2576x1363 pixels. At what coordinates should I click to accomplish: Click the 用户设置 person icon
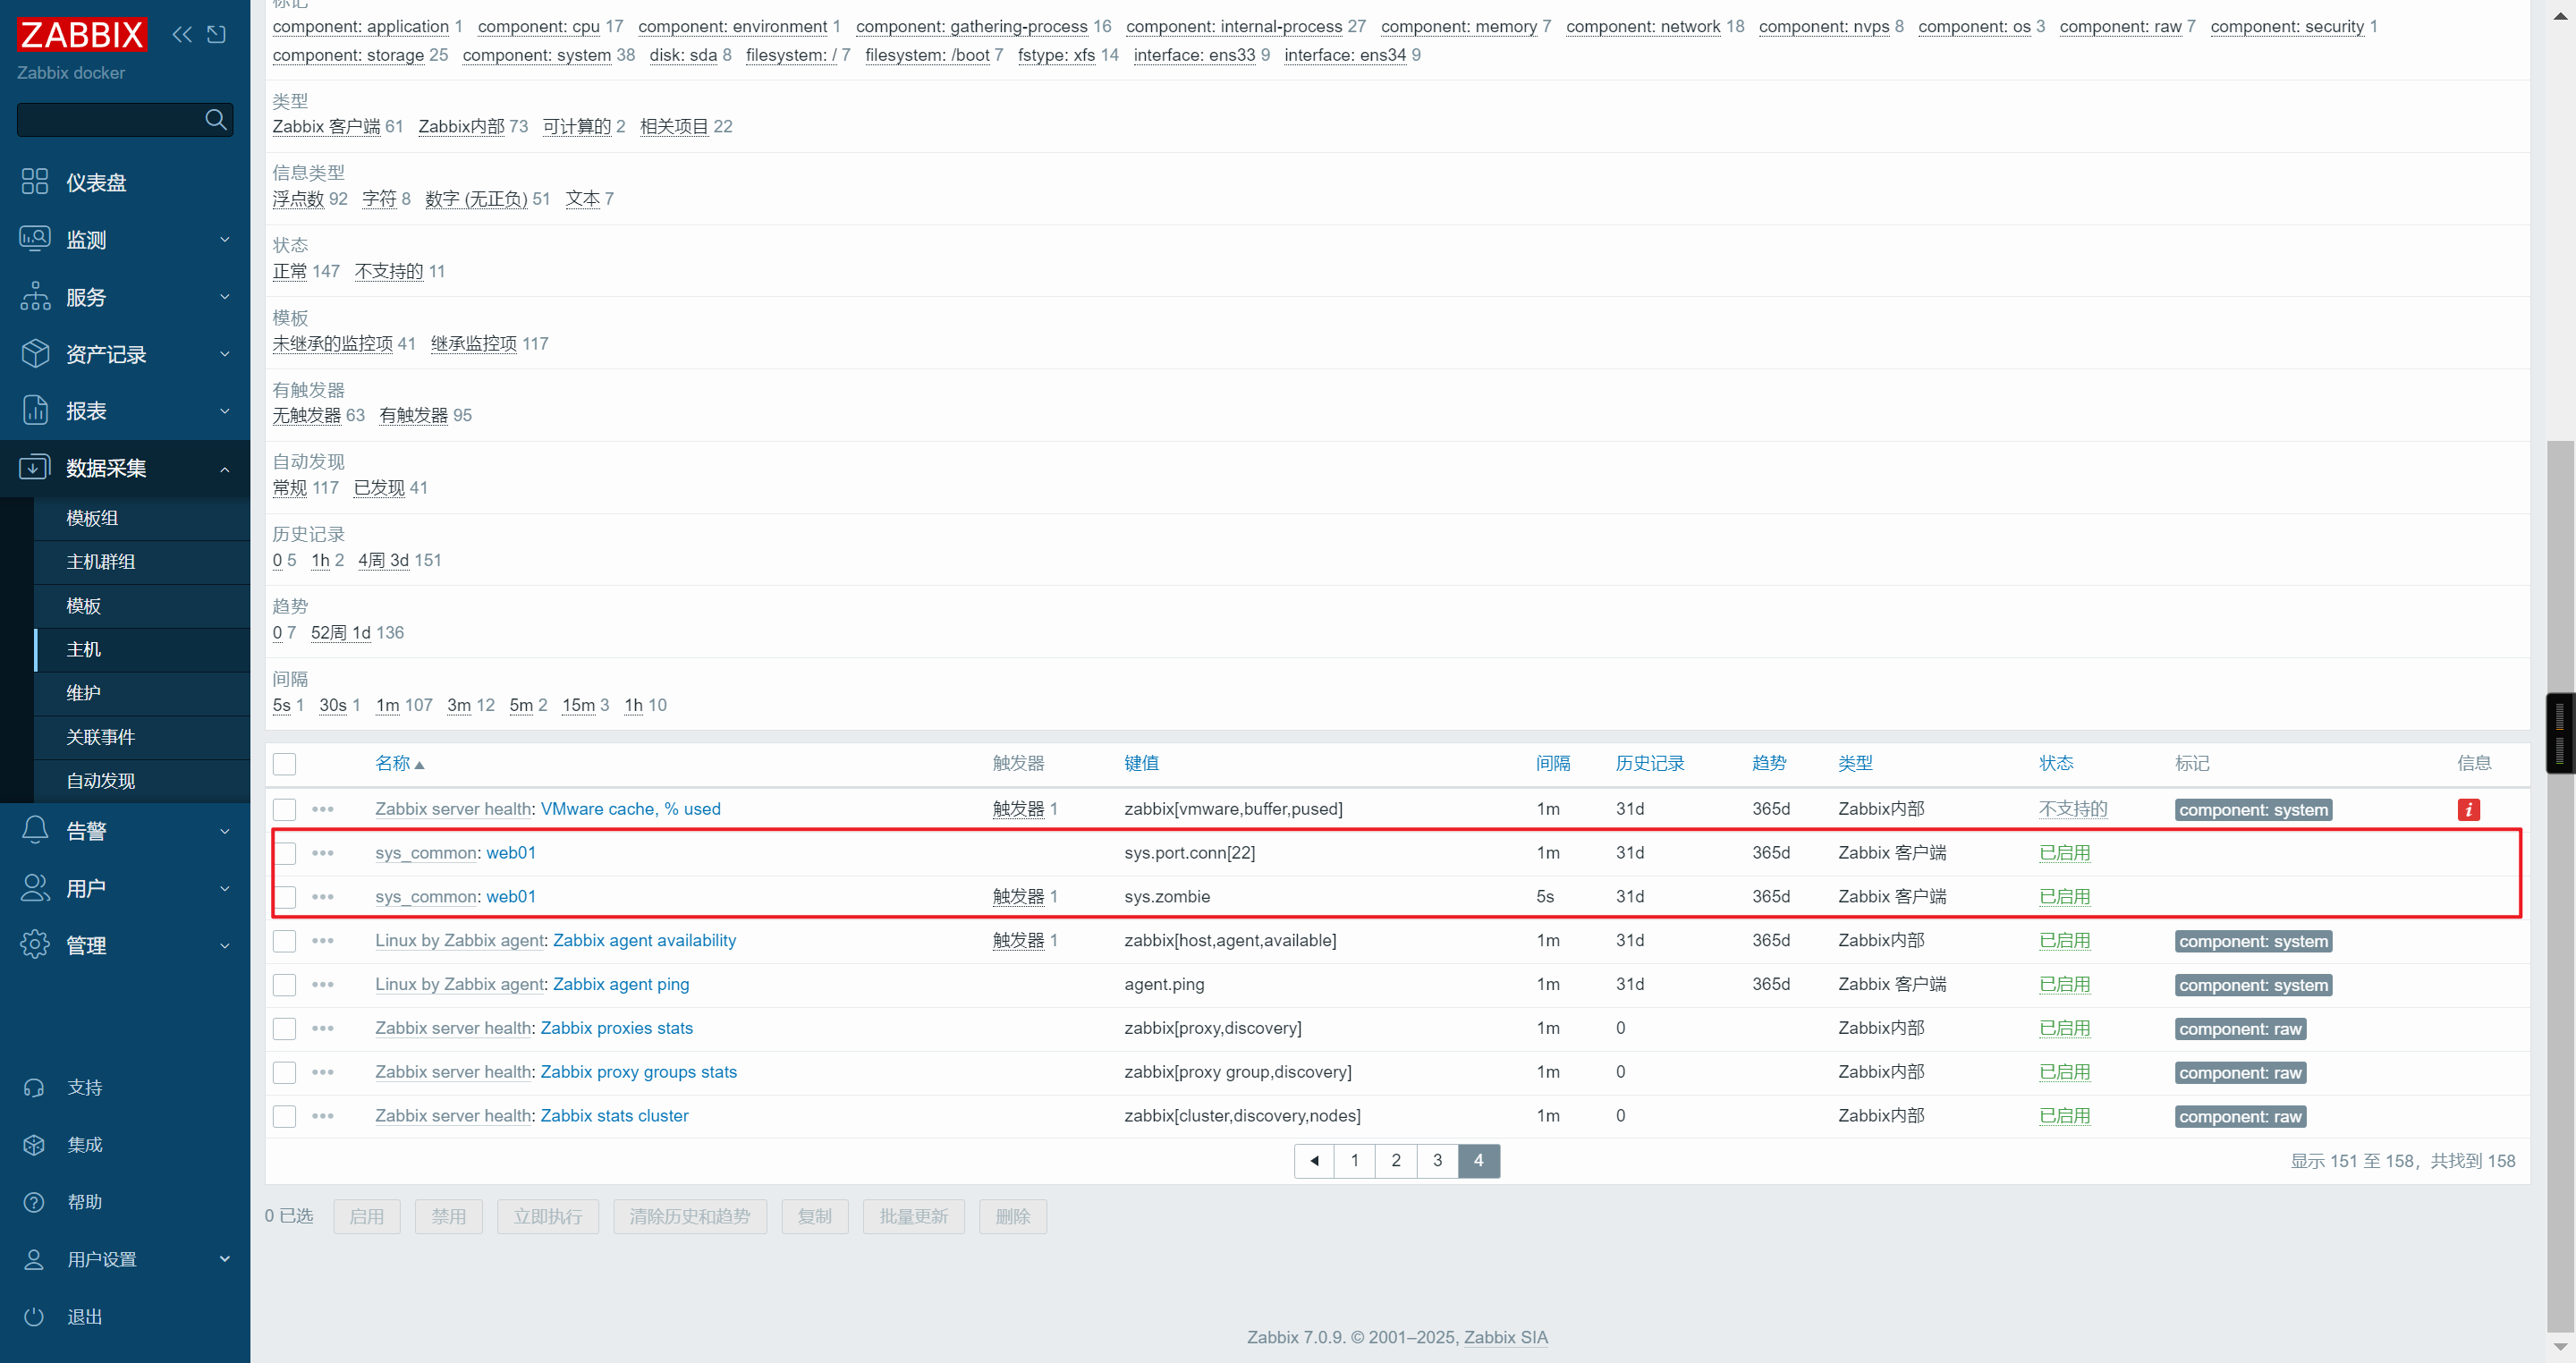coord(34,1259)
